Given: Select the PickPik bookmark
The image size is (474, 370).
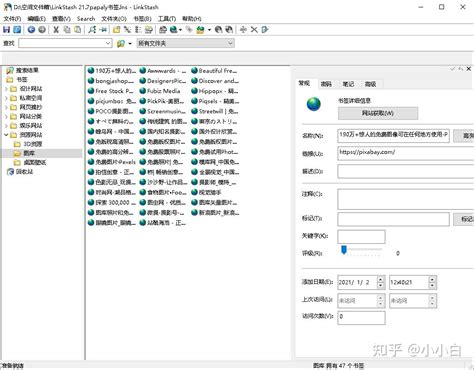Looking at the screenshot, I should pos(162,101).
